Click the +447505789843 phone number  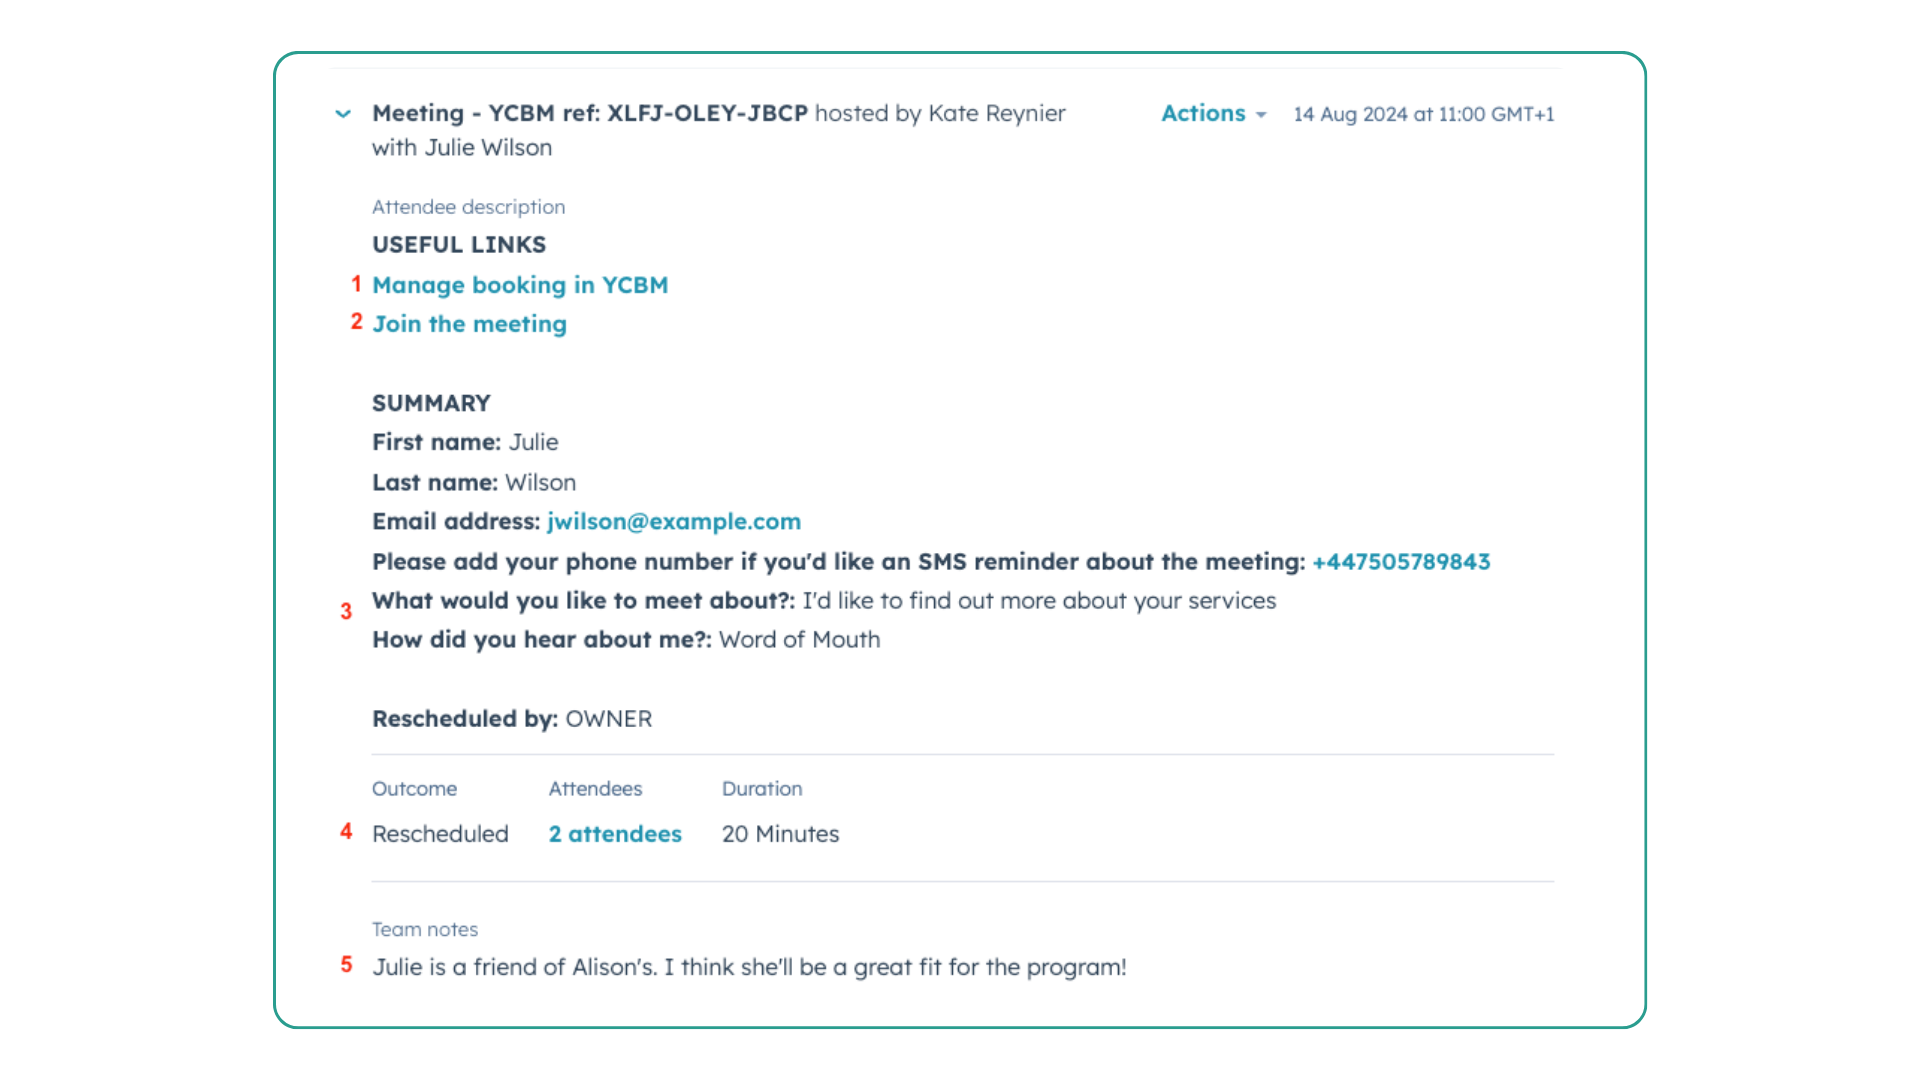tap(1402, 560)
